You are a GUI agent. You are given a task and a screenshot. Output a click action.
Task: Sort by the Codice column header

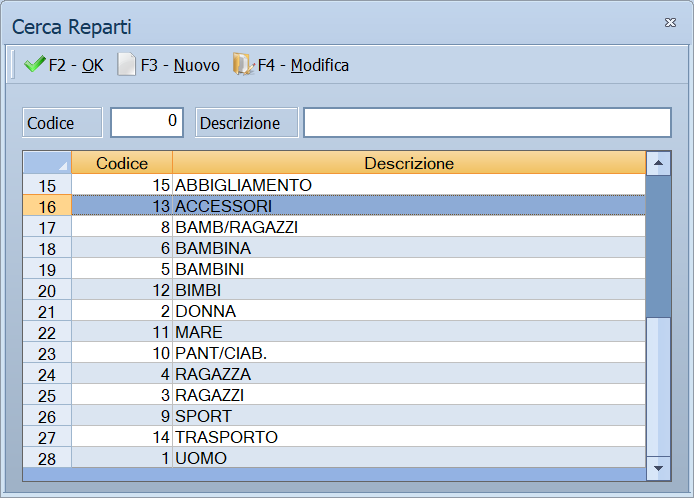click(122, 163)
